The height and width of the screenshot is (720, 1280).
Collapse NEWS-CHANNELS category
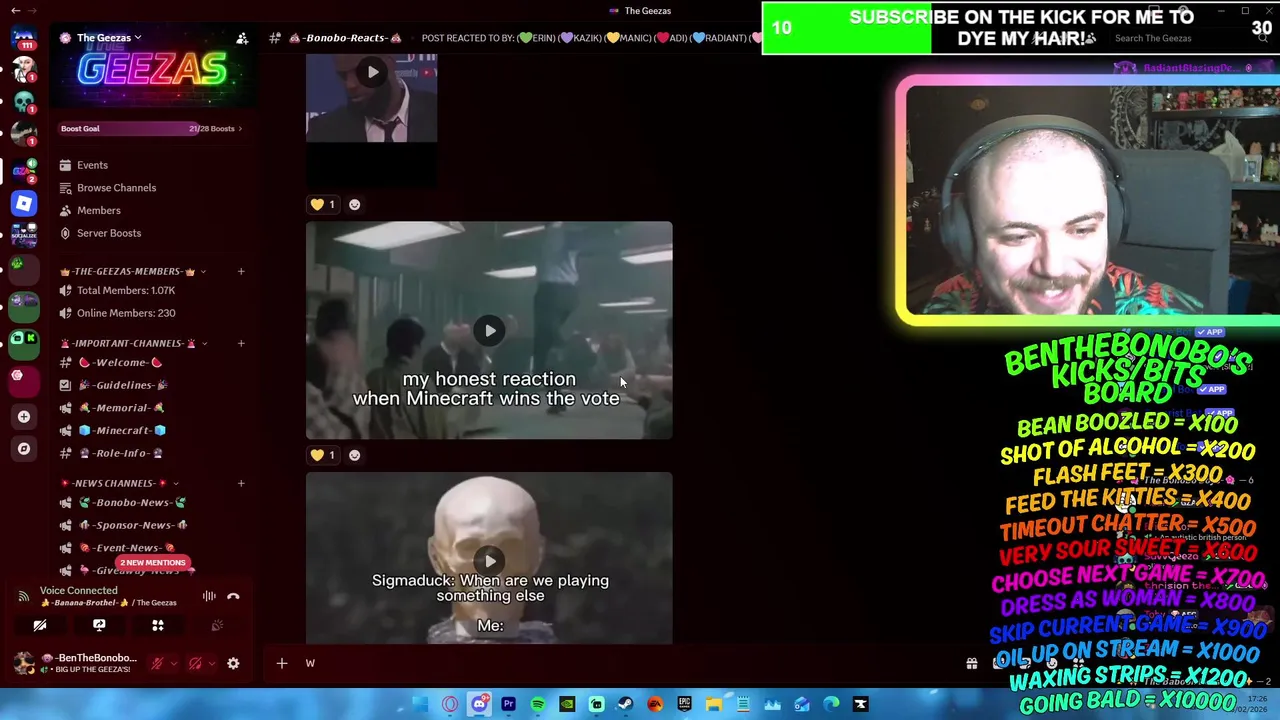tap(176, 483)
